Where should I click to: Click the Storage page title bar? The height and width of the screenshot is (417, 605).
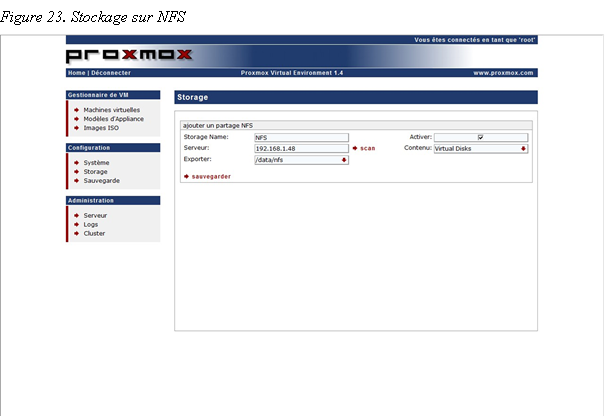click(x=356, y=97)
